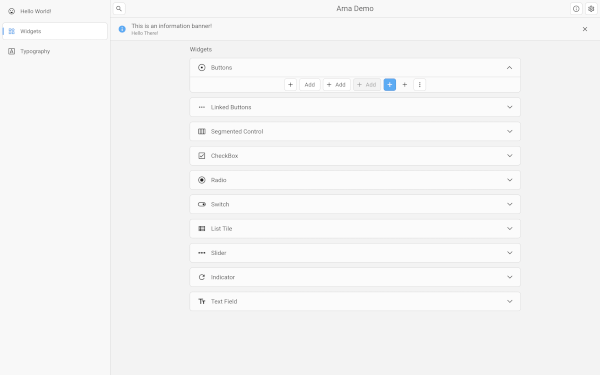This screenshot has height=375, width=600.
Task: Expand the Switch section chevron
Action: (x=509, y=204)
